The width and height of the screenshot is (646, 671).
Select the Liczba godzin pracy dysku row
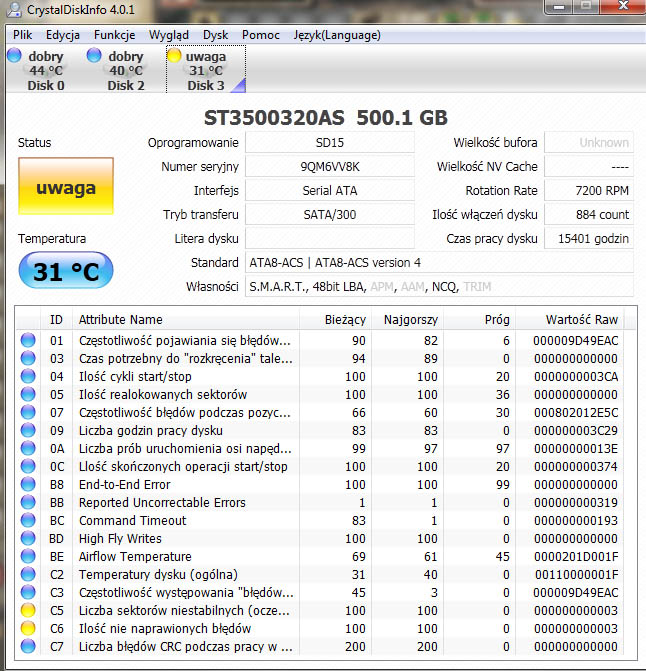320,430
